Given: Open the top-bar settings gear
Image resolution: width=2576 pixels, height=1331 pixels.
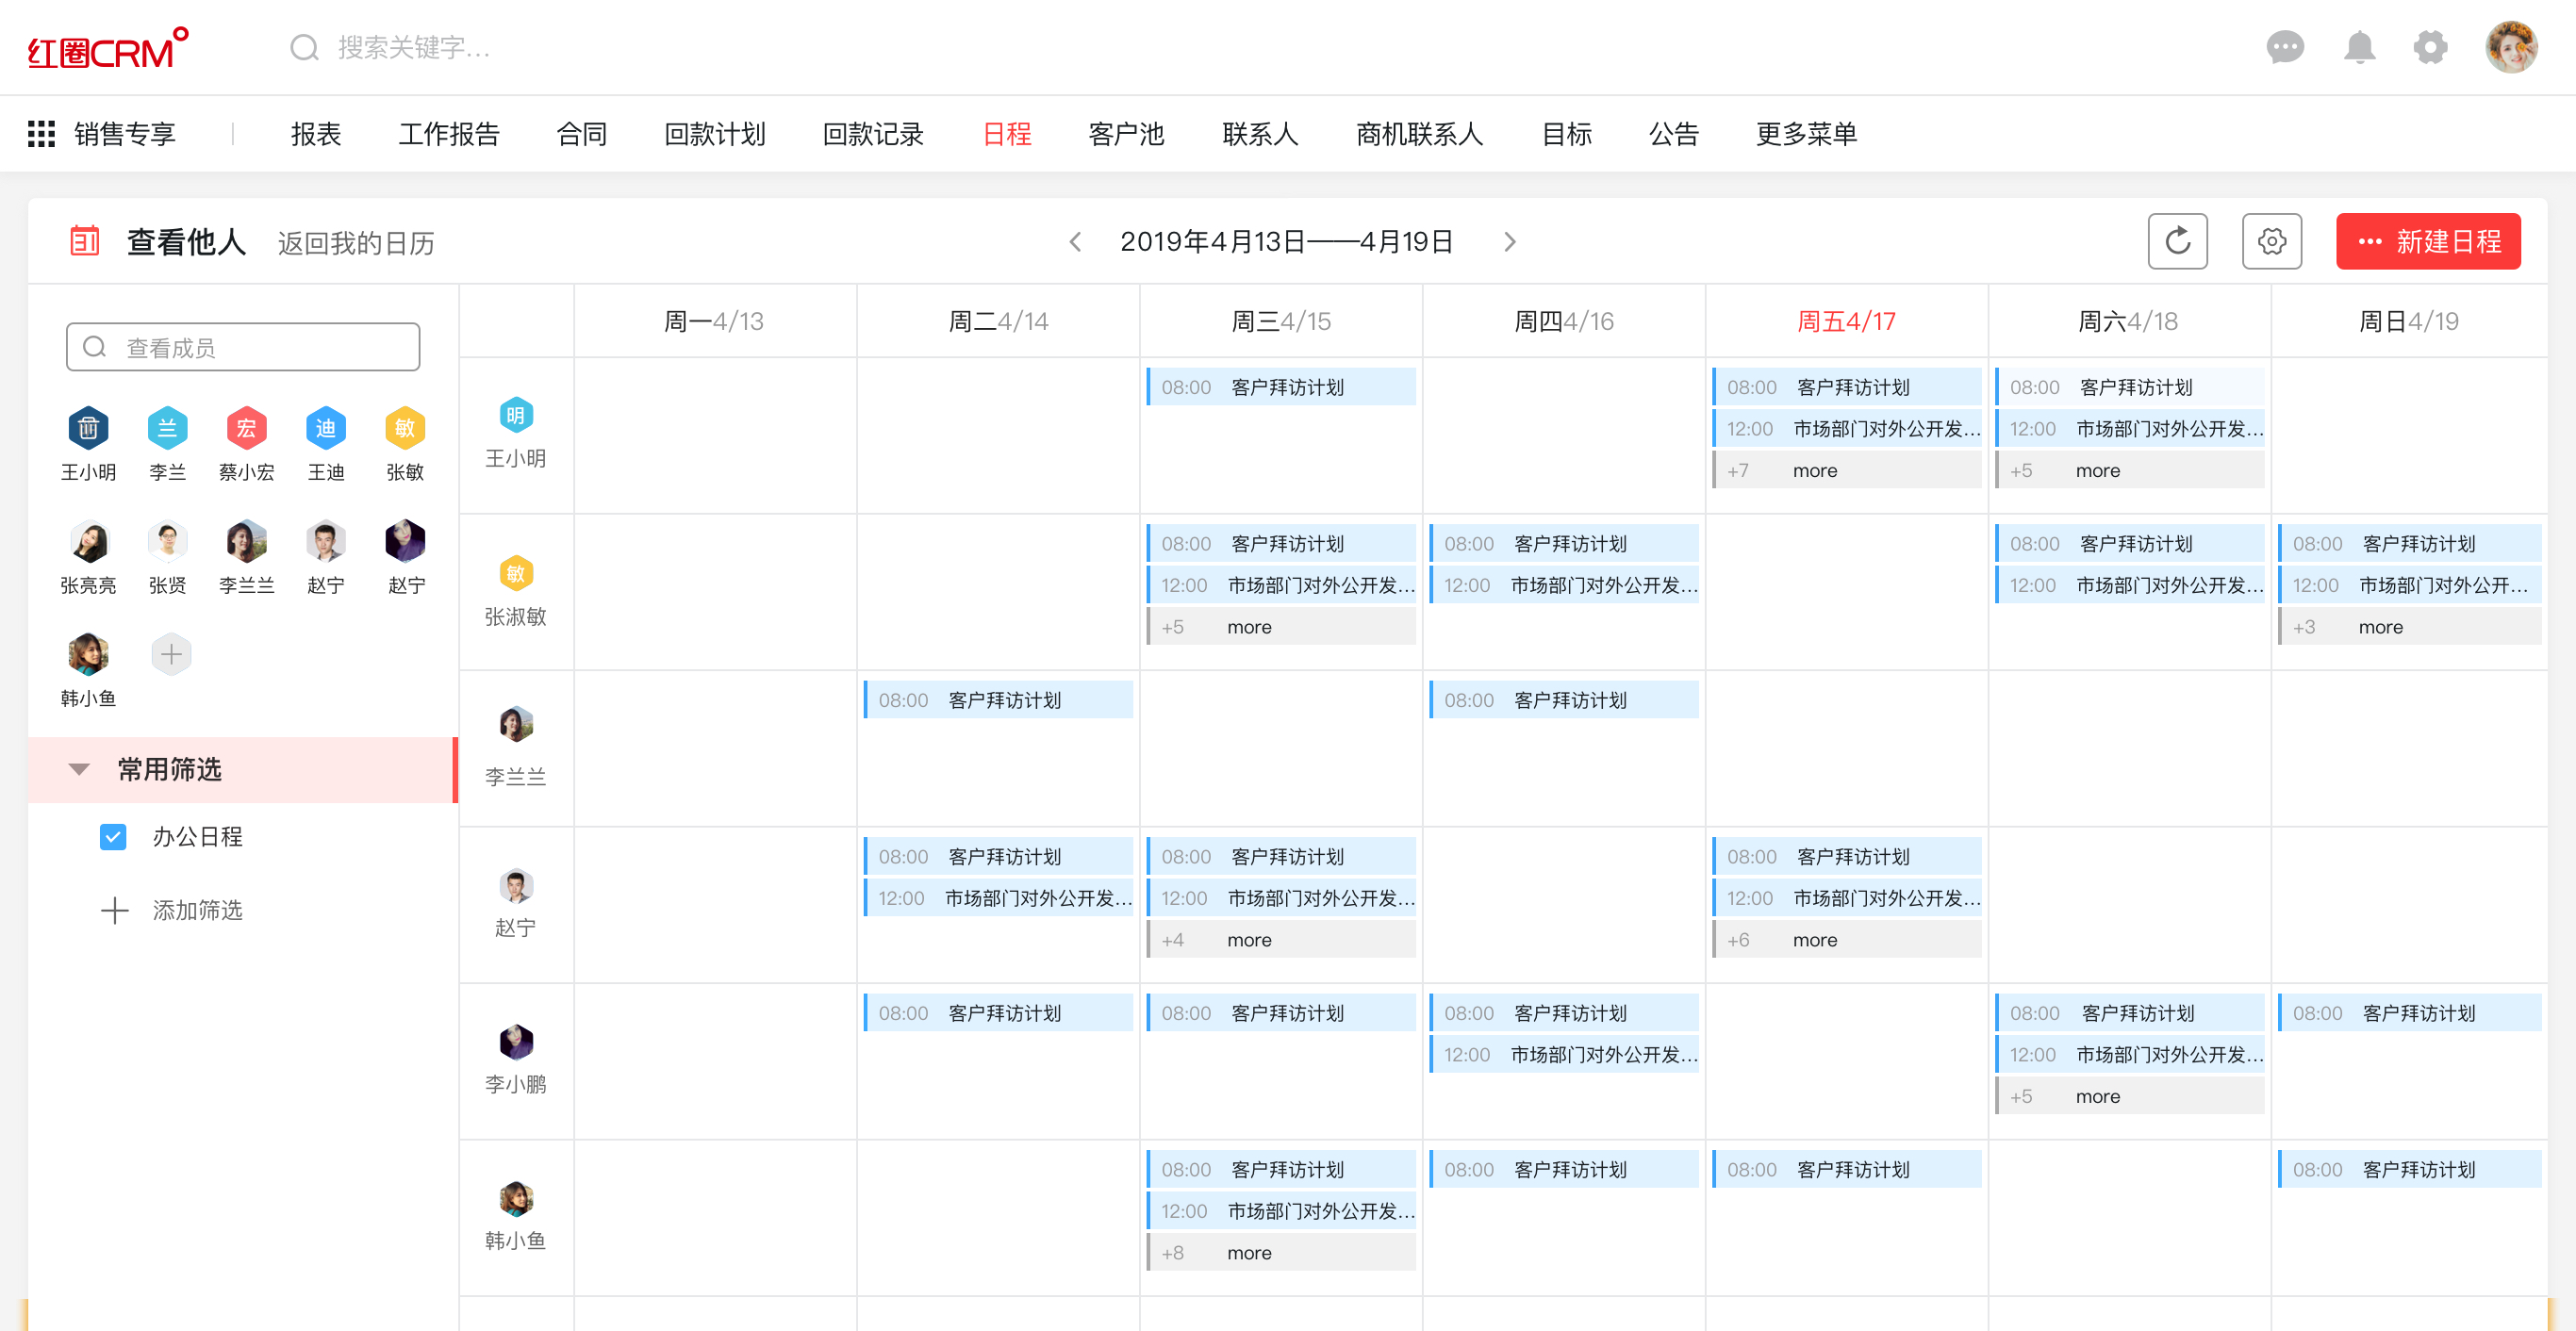Looking at the screenshot, I should [2430, 47].
